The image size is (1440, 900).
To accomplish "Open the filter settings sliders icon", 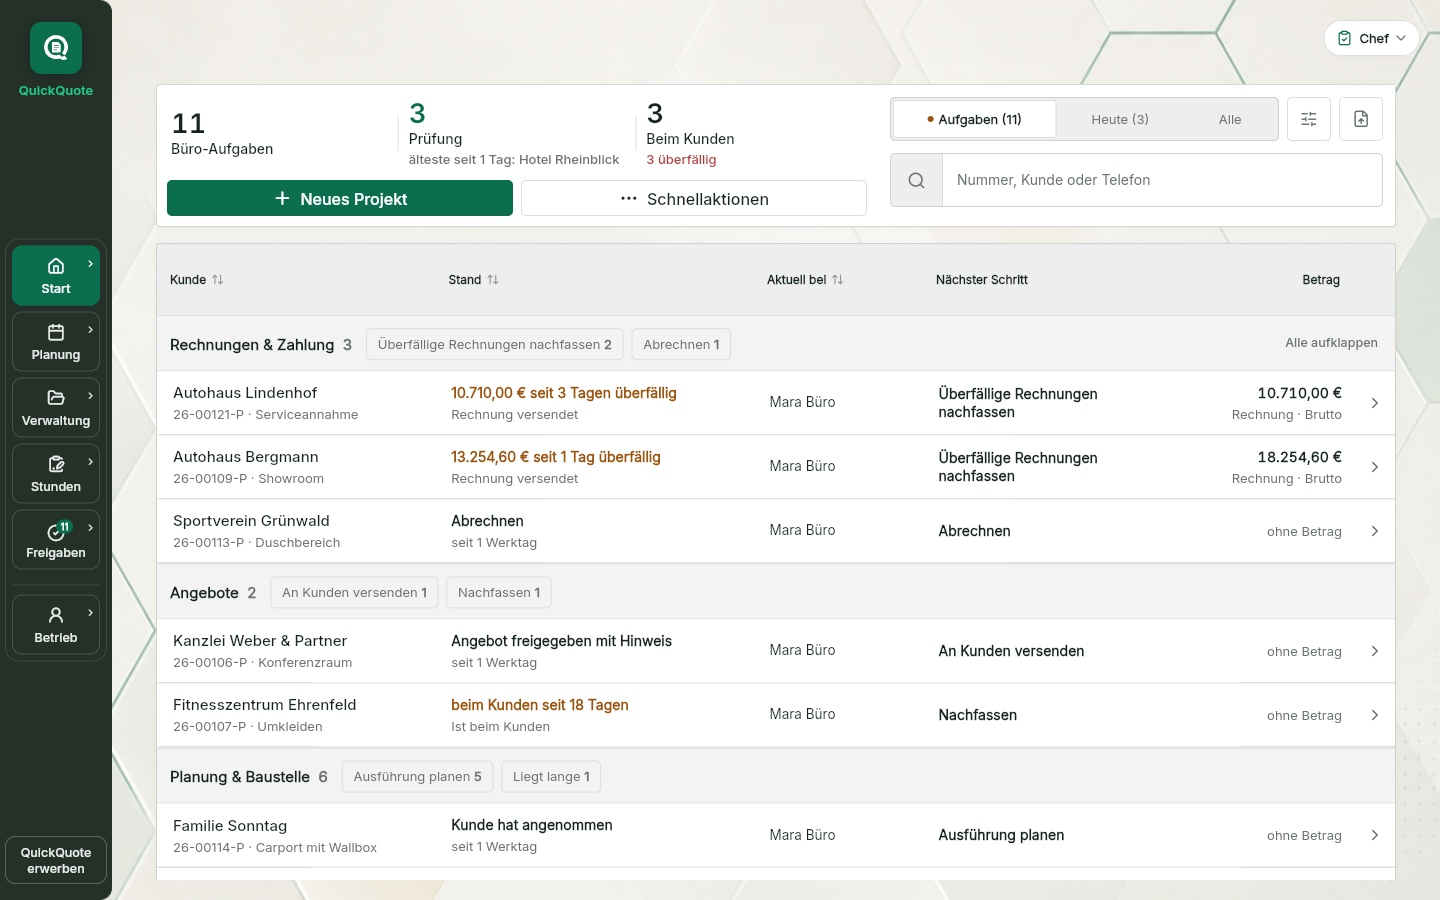I will [x=1309, y=119].
